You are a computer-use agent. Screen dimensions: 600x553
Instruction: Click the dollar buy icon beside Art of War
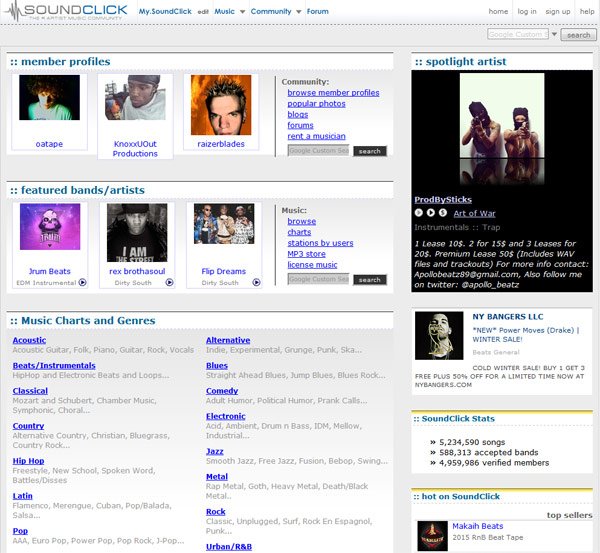coord(442,212)
